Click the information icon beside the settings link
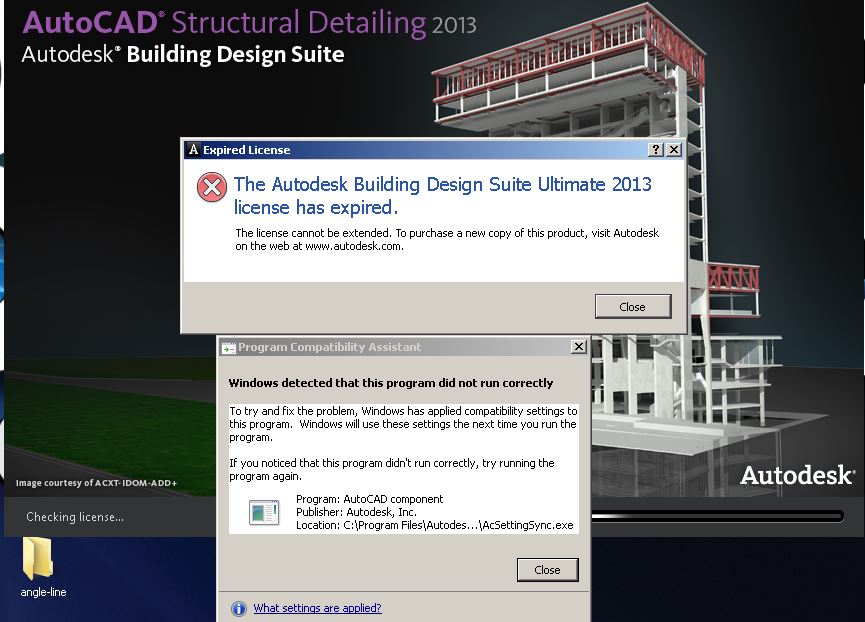 click(238, 608)
